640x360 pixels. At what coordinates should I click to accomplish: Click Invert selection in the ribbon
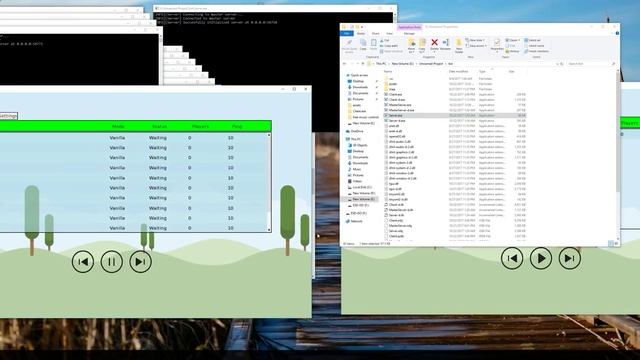click(536, 51)
